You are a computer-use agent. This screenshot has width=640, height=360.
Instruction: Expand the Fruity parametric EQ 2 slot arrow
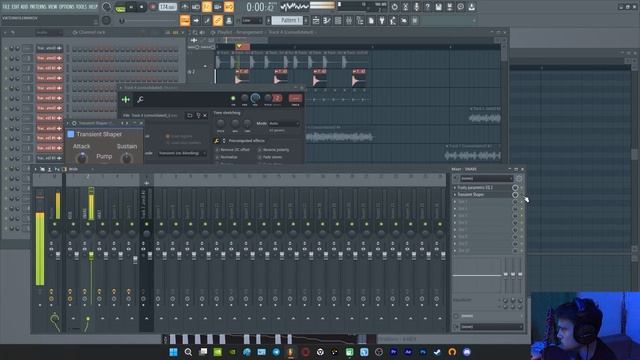[455, 188]
